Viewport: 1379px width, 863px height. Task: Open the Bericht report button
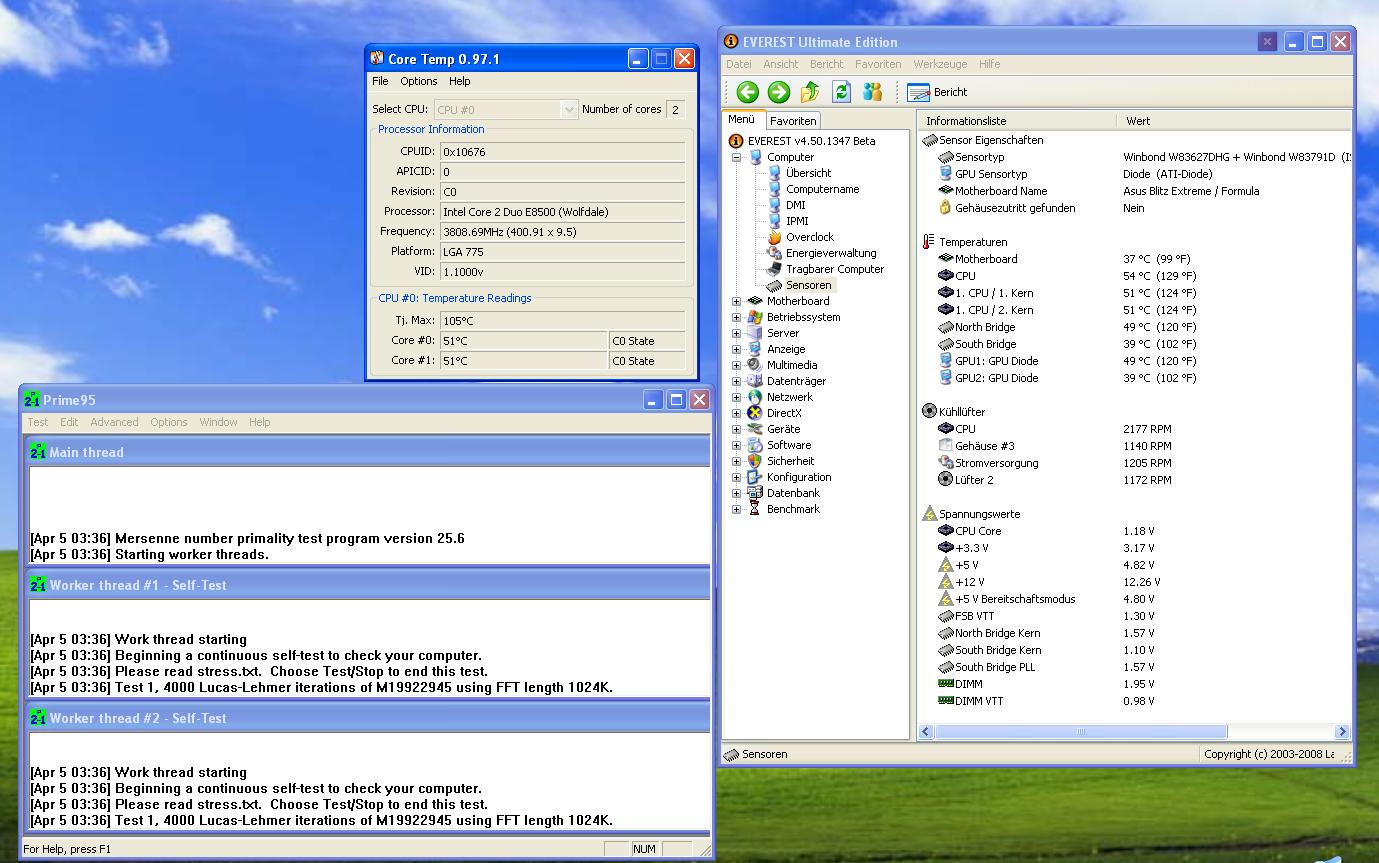pos(937,92)
